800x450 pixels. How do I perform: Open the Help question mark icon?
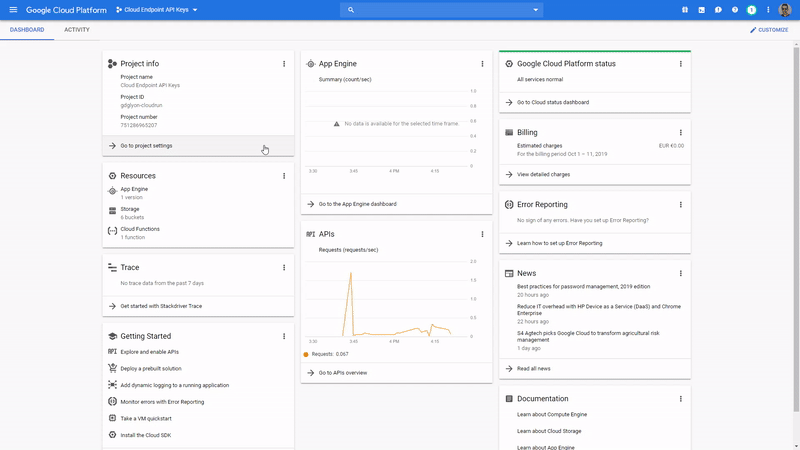point(735,10)
